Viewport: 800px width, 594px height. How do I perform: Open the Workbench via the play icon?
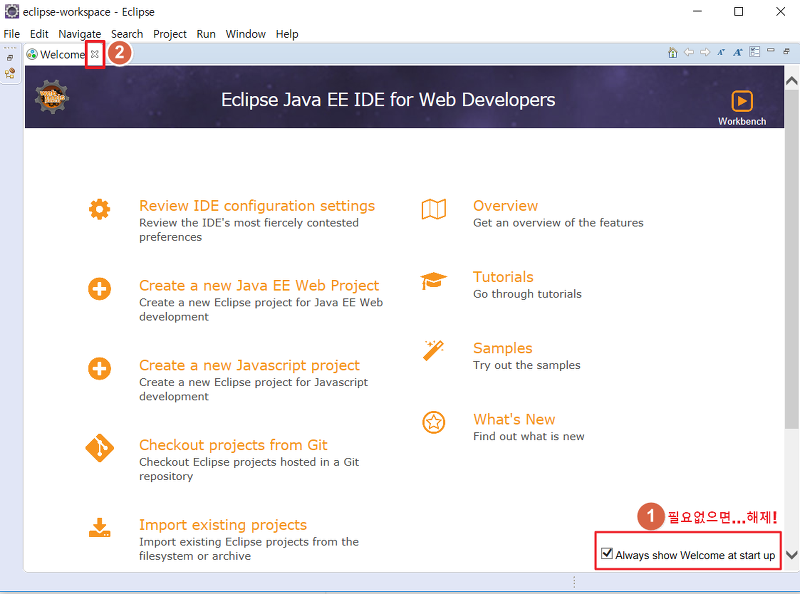(x=742, y=101)
